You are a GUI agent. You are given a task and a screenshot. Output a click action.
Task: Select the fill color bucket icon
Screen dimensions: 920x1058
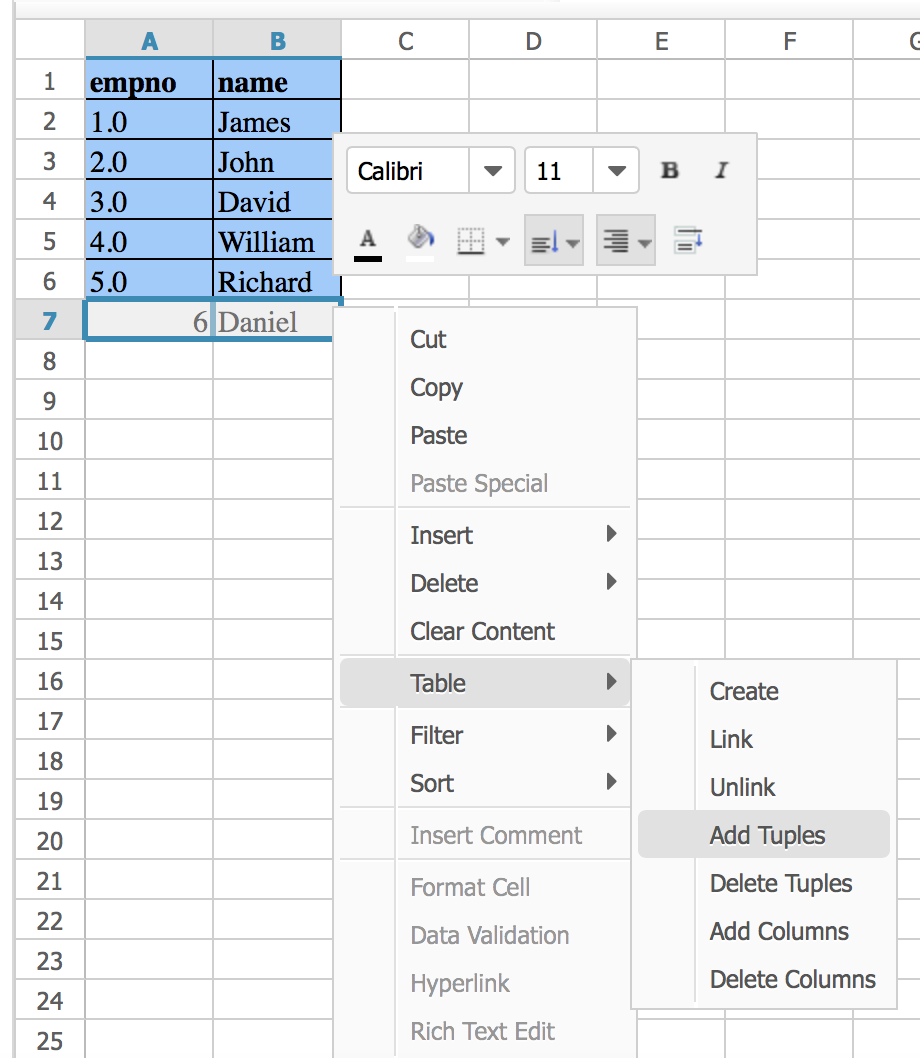coord(420,238)
